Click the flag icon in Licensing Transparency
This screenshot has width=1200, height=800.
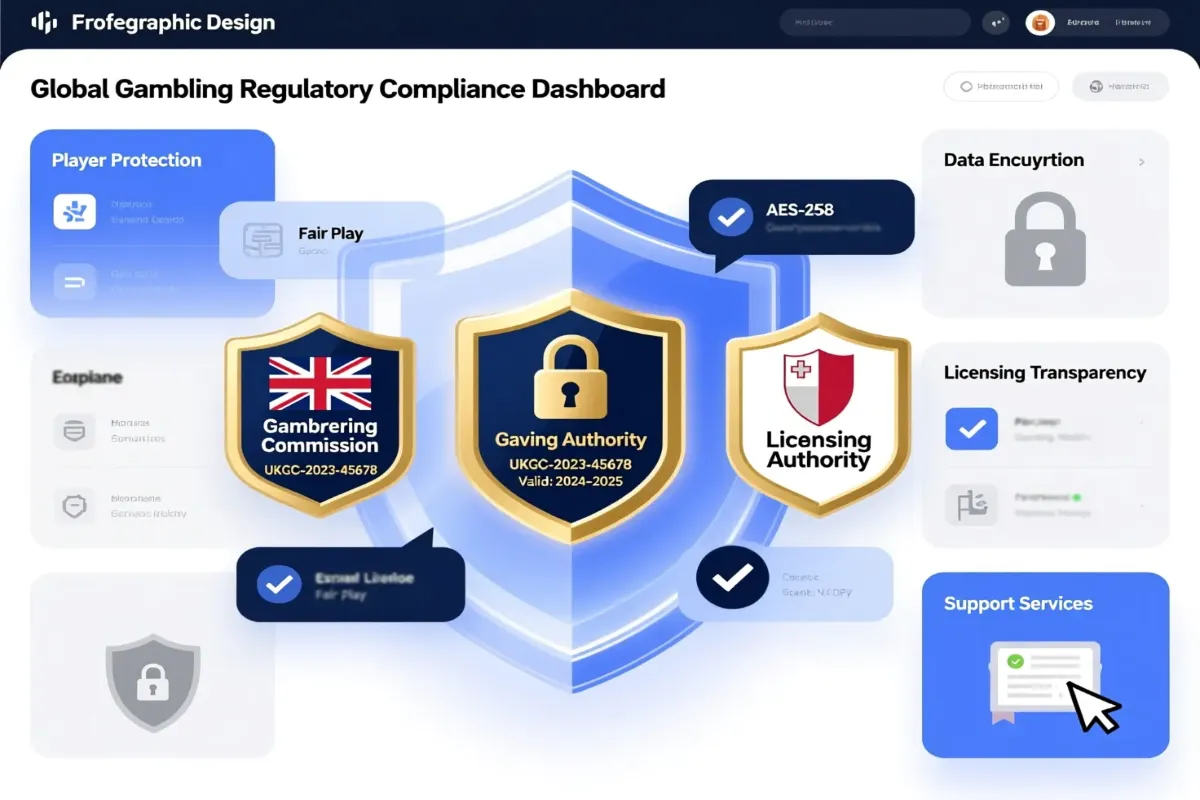click(971, 503)
